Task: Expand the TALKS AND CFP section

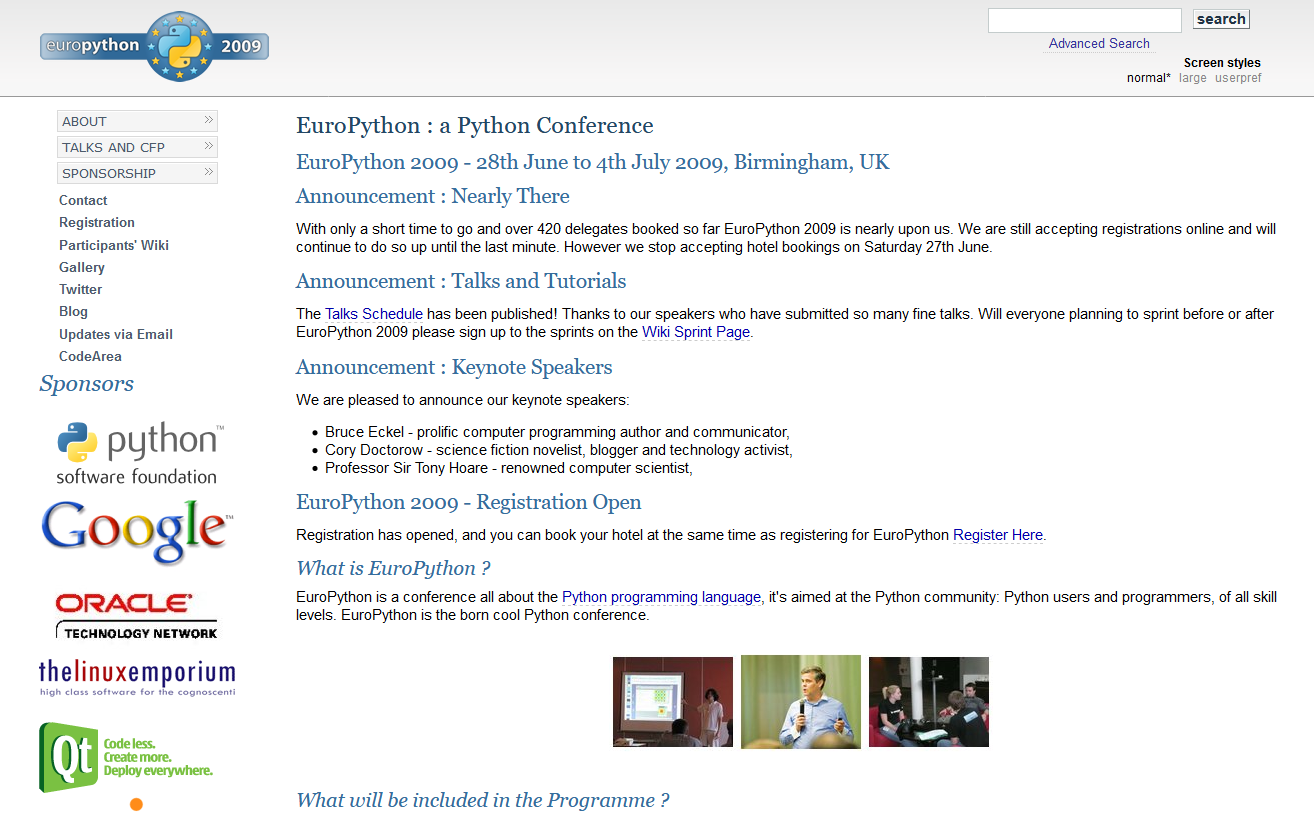Action: click(137, 147)
